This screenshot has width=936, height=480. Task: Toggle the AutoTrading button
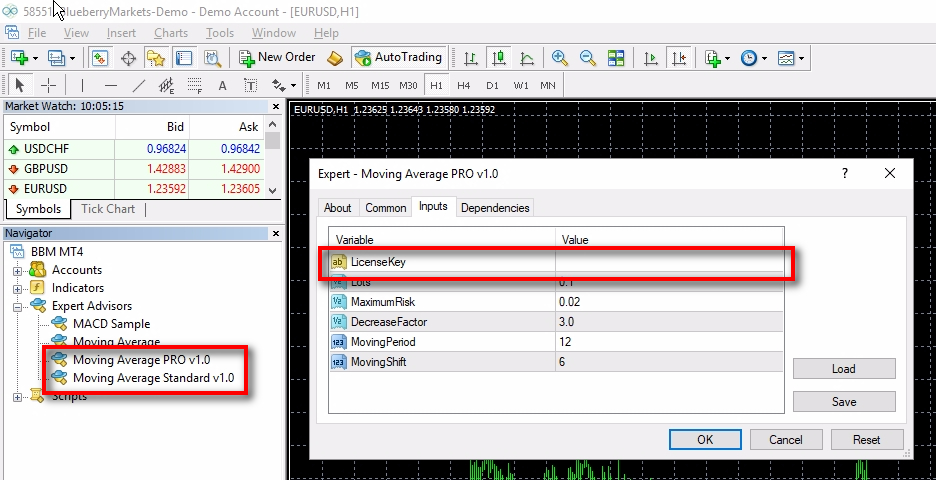click(398, 57)
